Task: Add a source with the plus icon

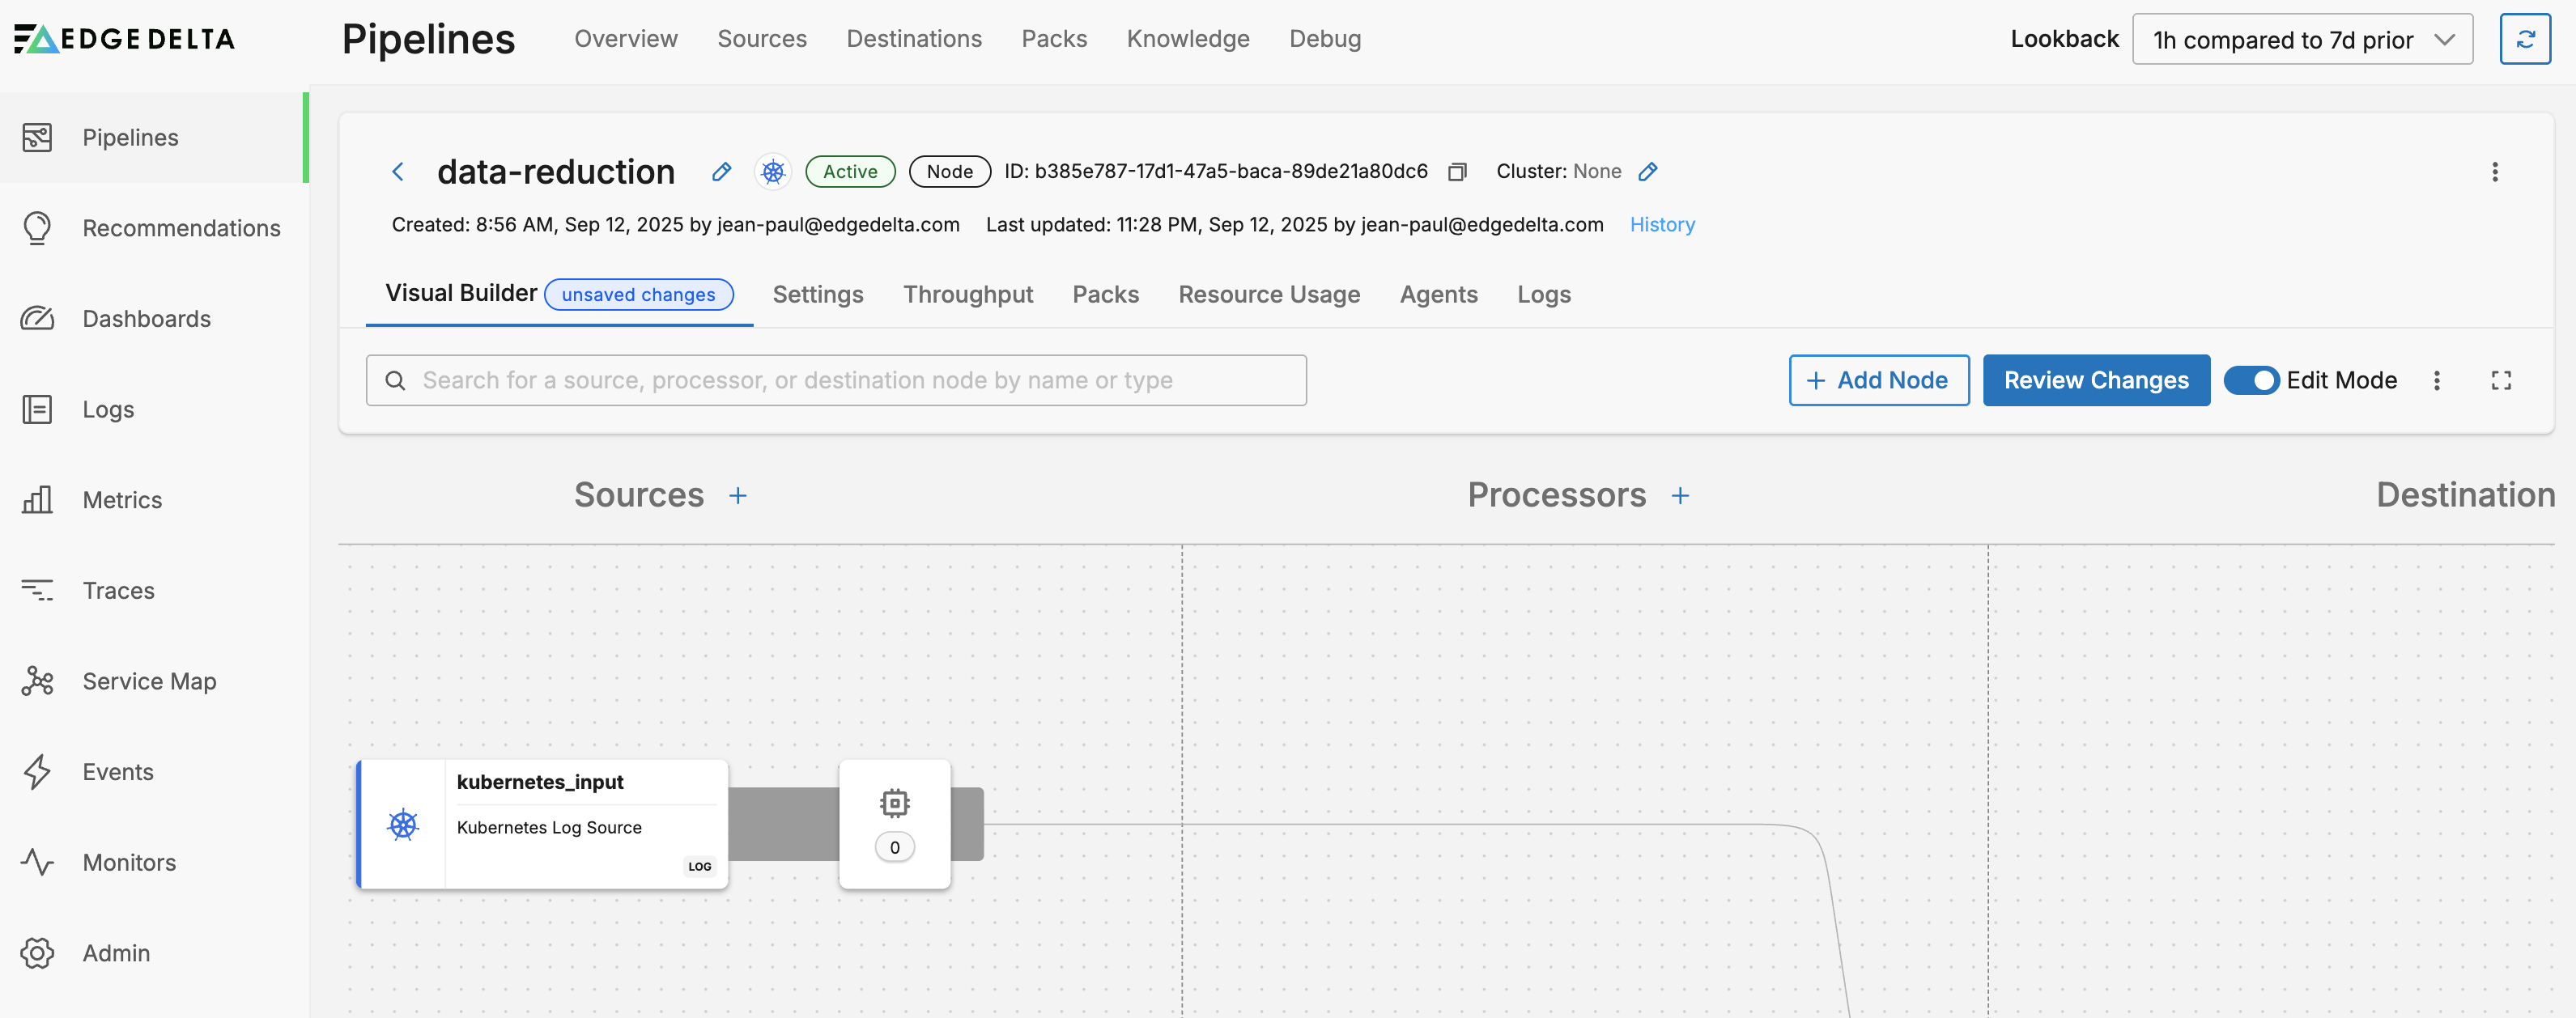Action: [738, 495]
